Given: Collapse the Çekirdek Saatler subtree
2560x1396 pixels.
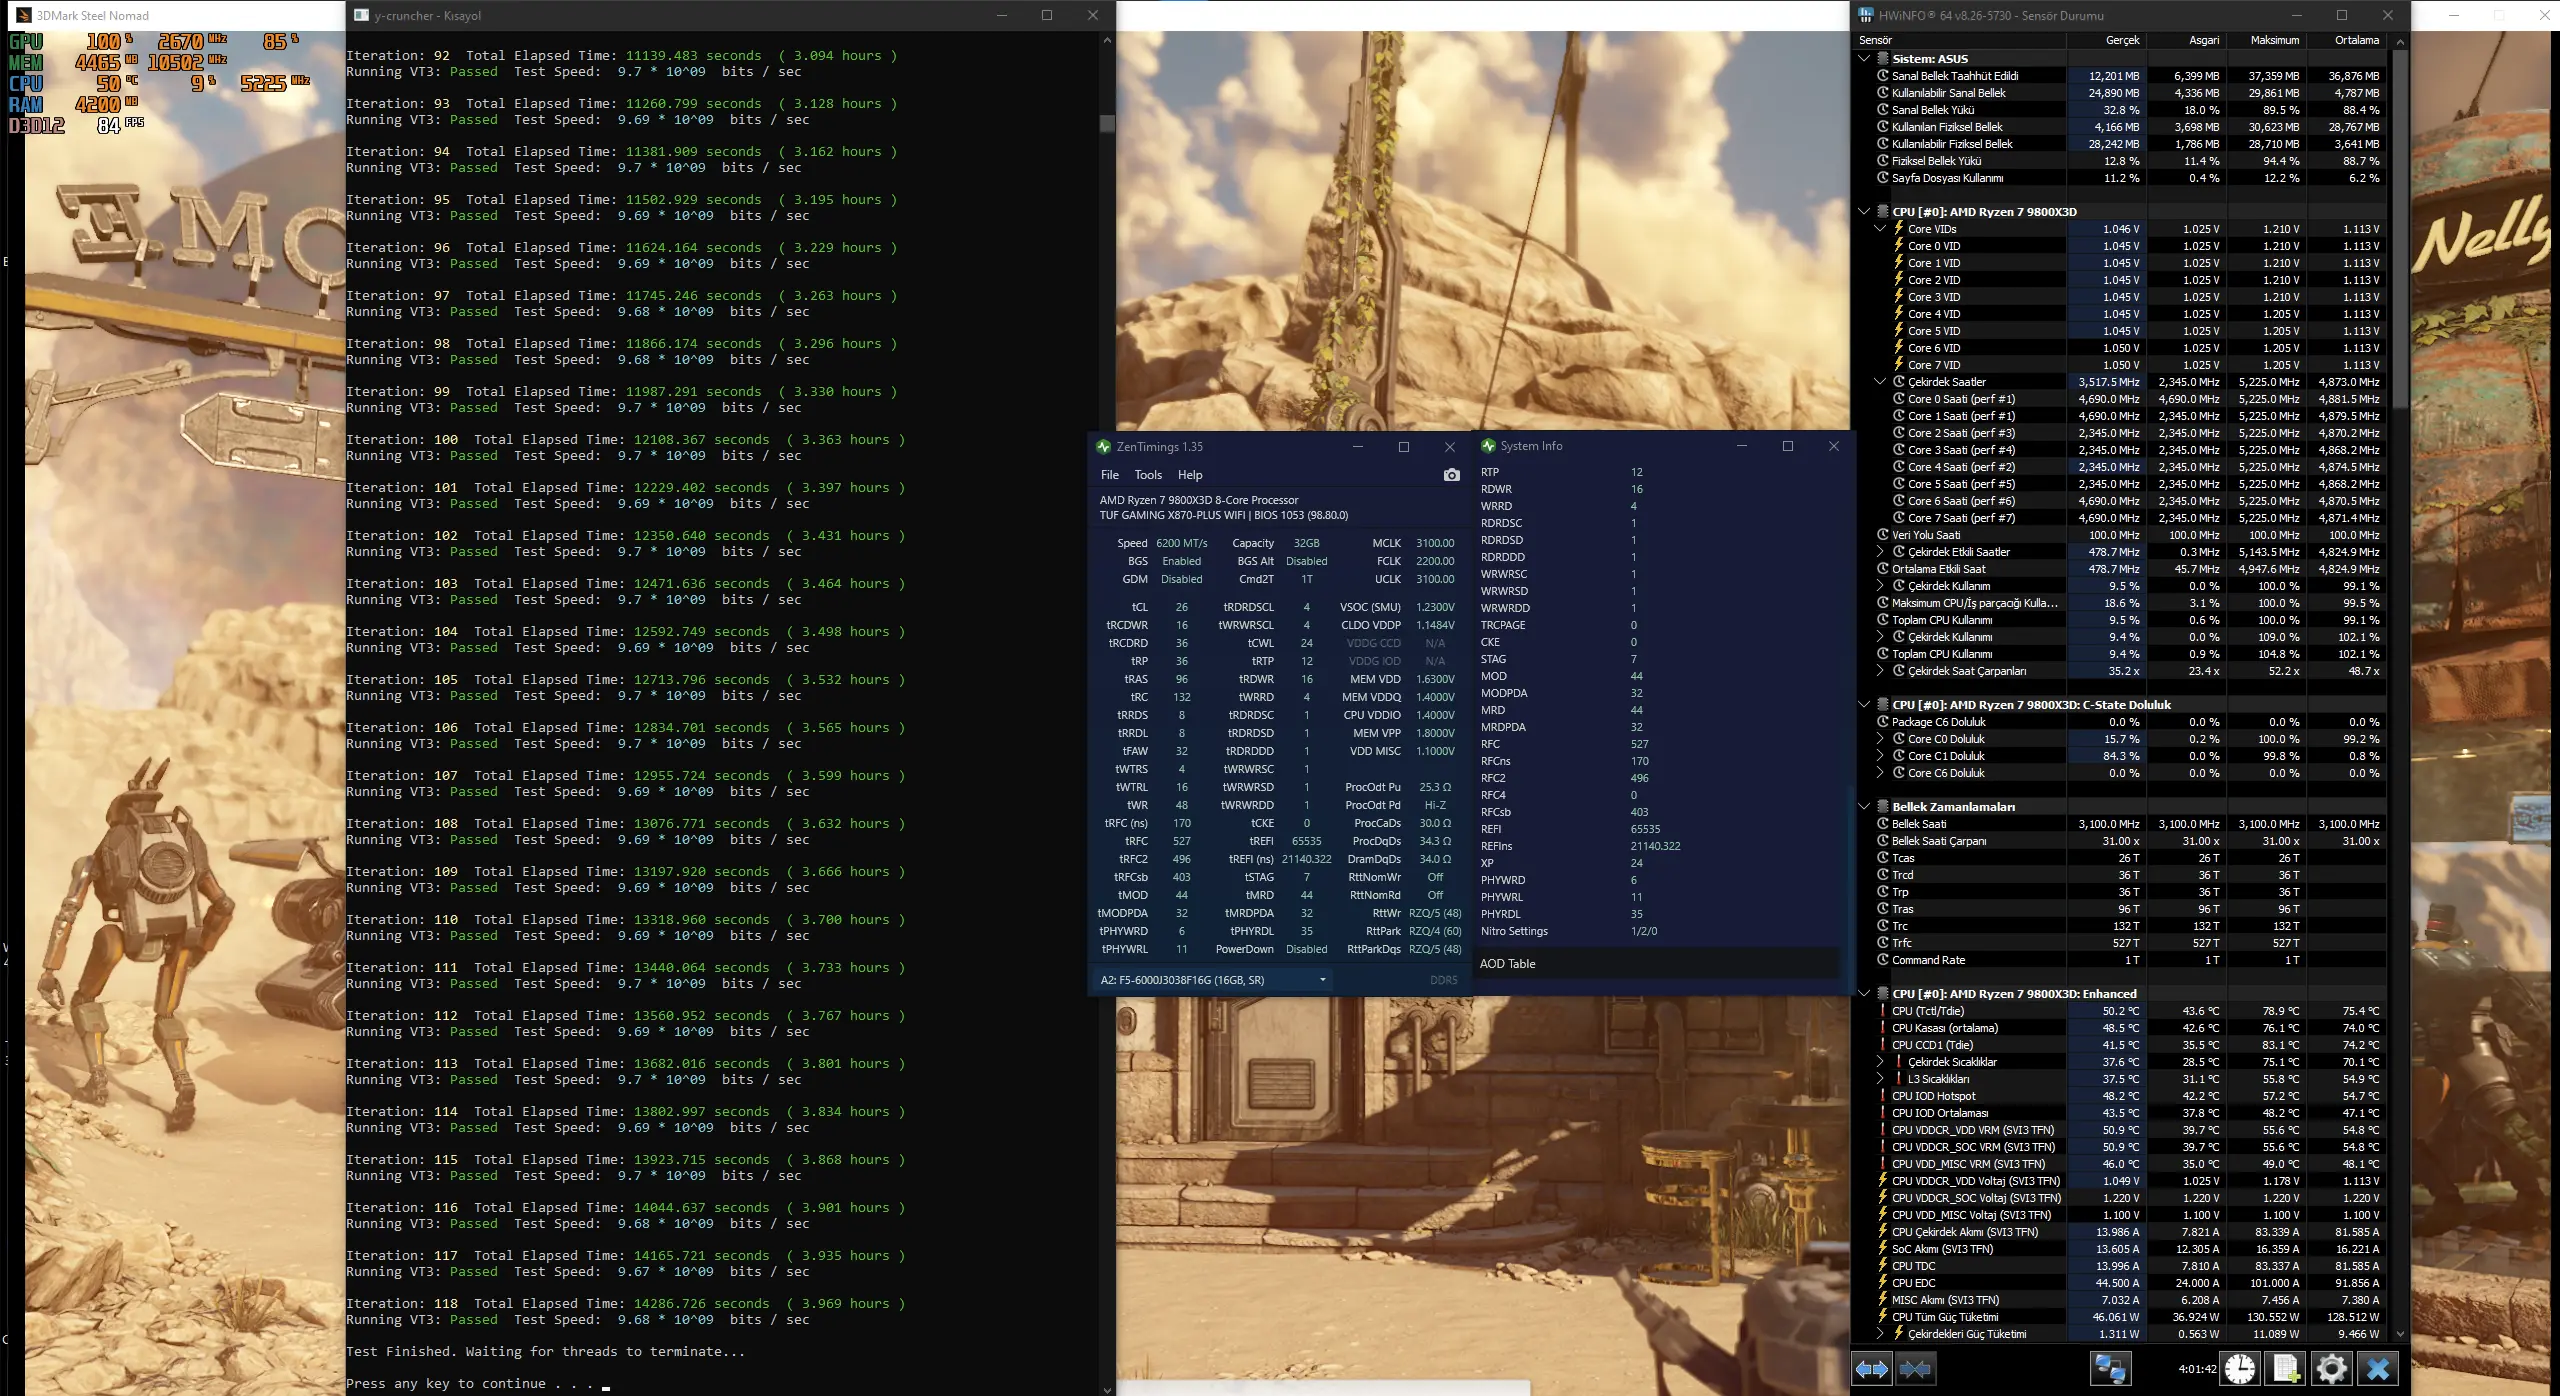Looking at the screenshot, I should (x=1880, y=381).
